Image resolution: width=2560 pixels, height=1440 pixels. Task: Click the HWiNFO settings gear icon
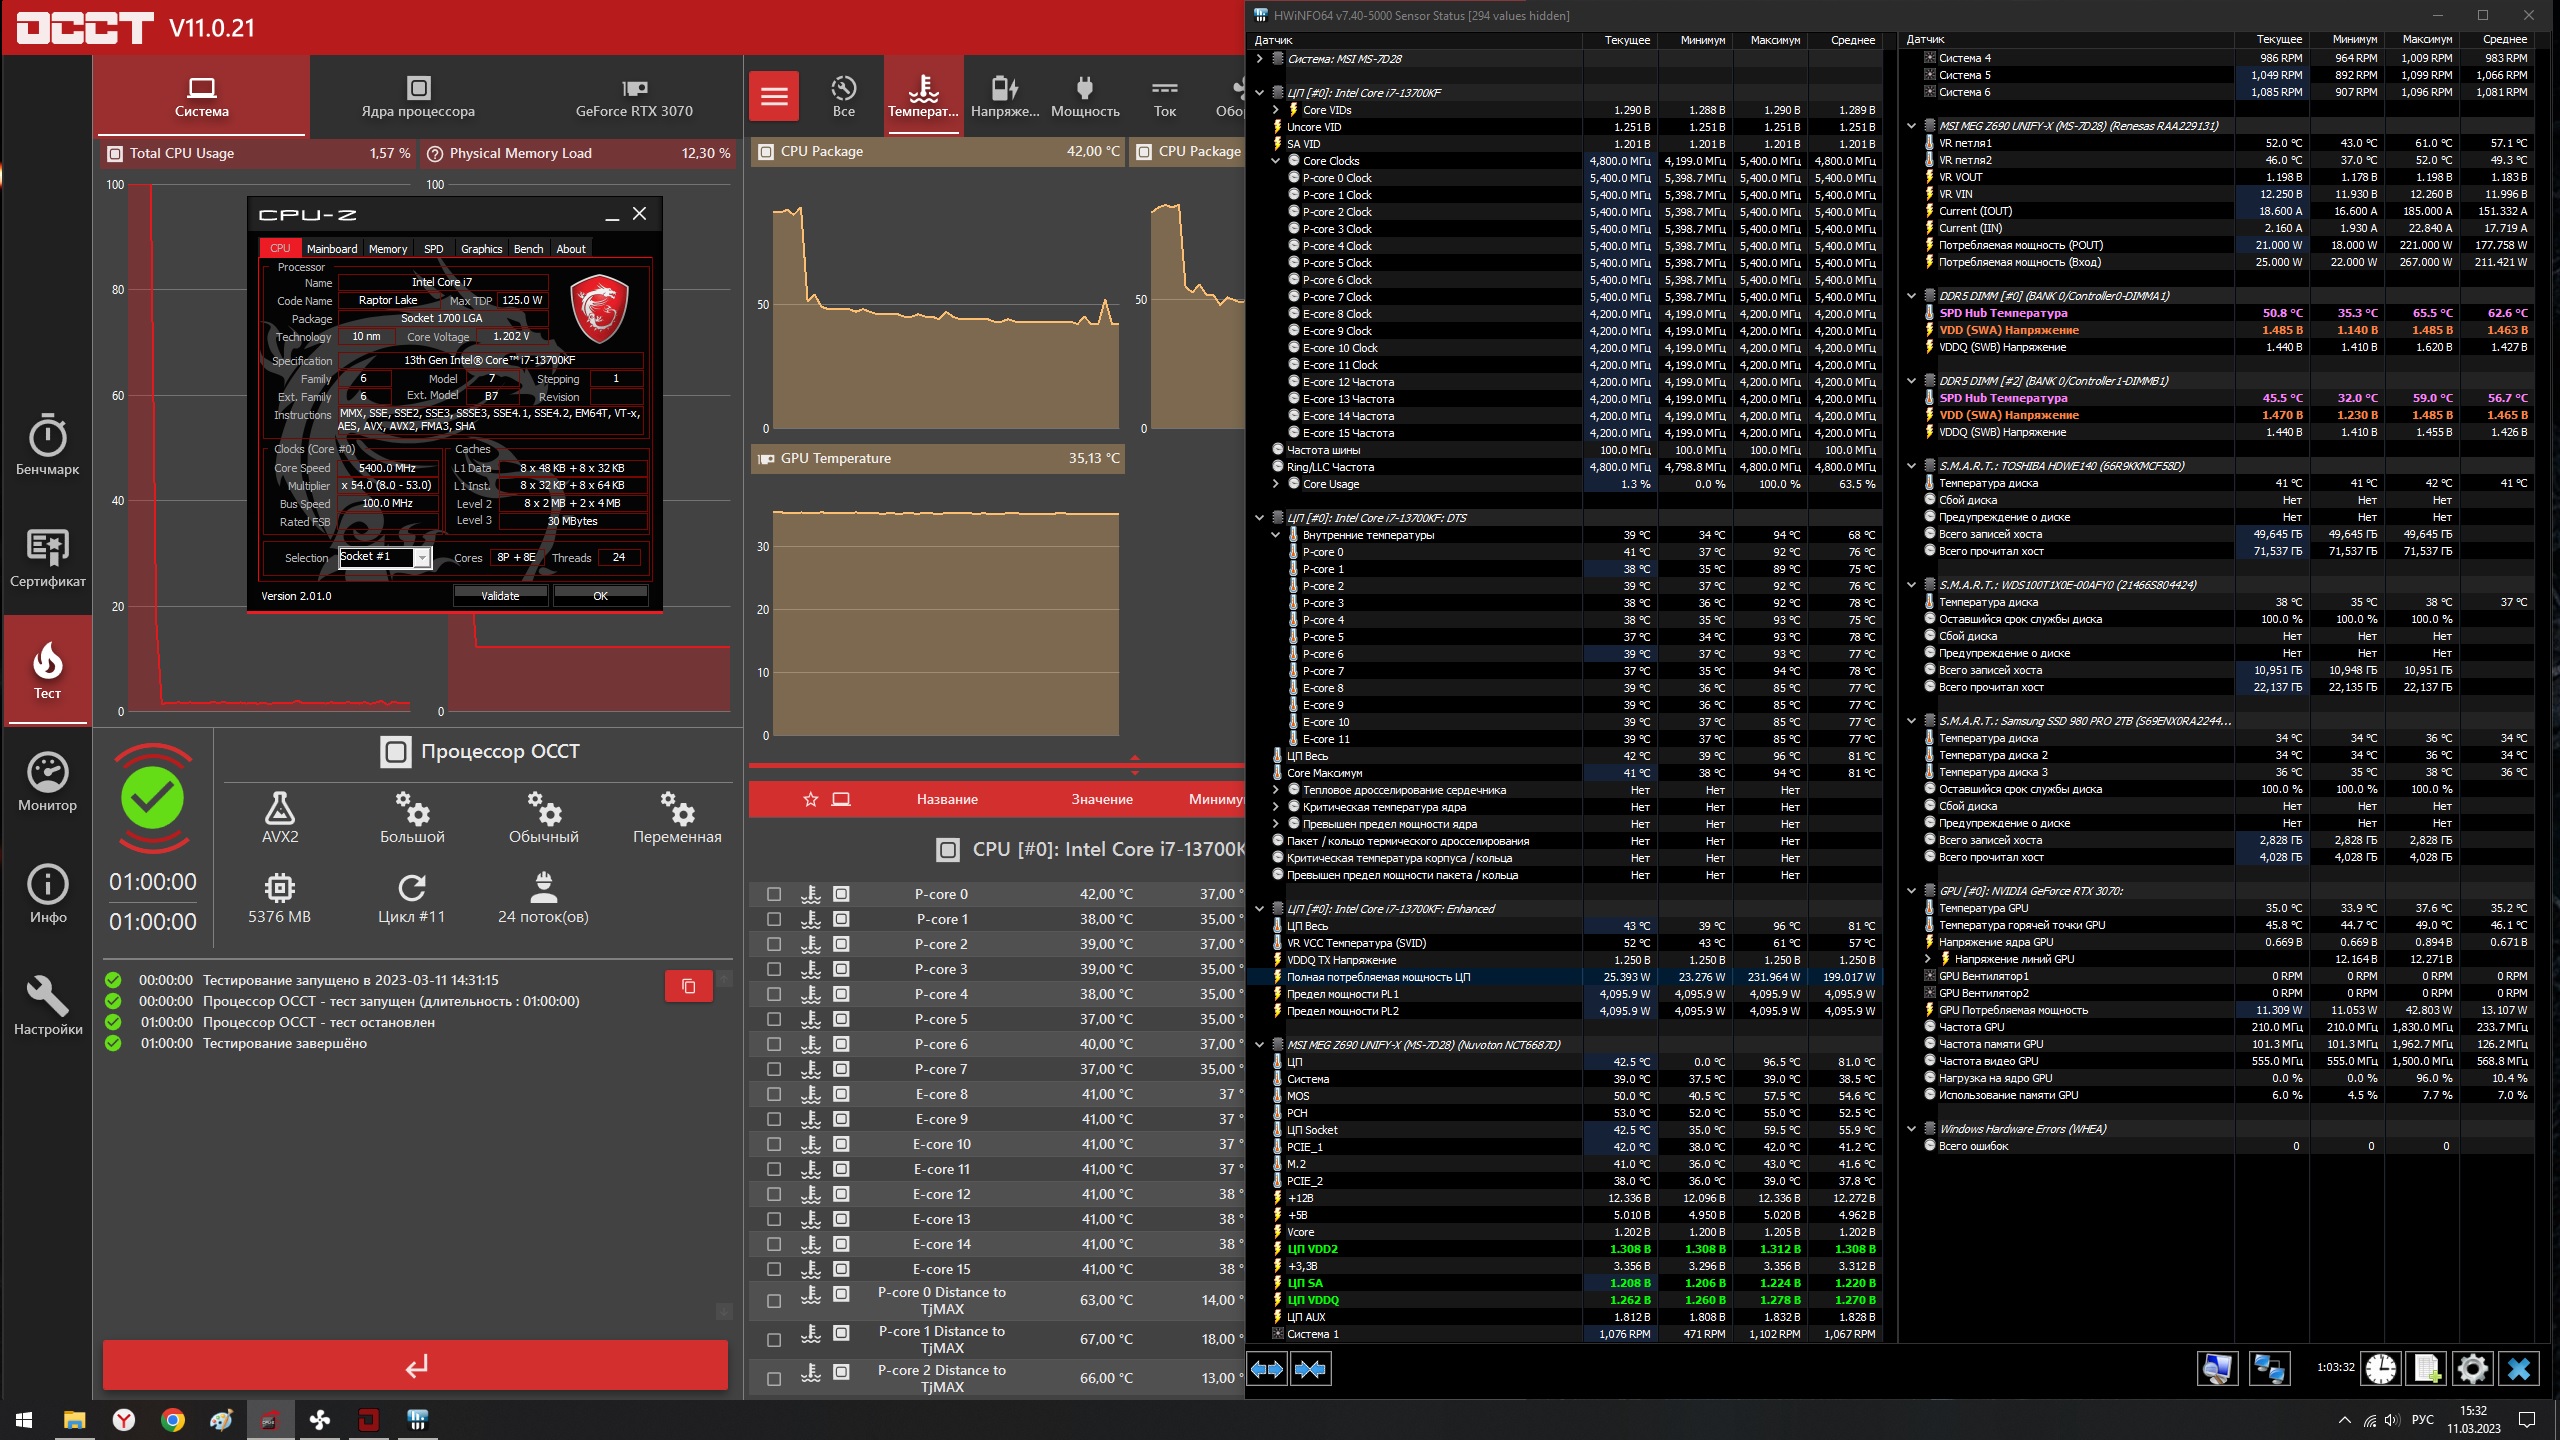2472,1368
